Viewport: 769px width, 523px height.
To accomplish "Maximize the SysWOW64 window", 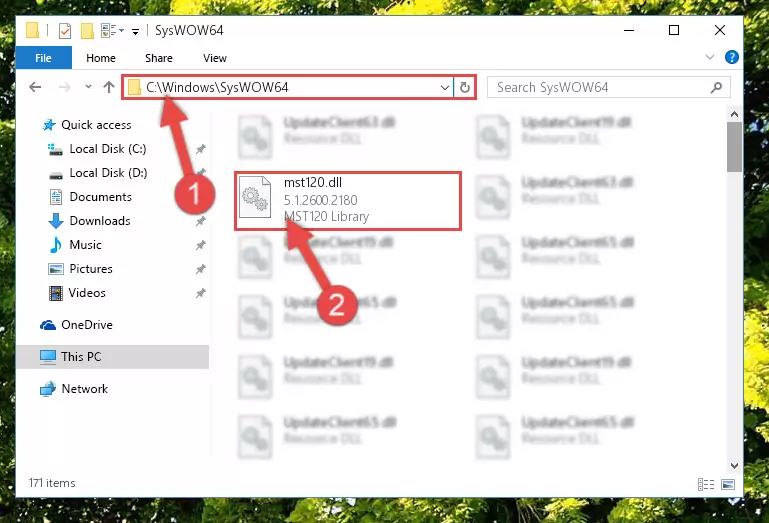I will point(674,30).
